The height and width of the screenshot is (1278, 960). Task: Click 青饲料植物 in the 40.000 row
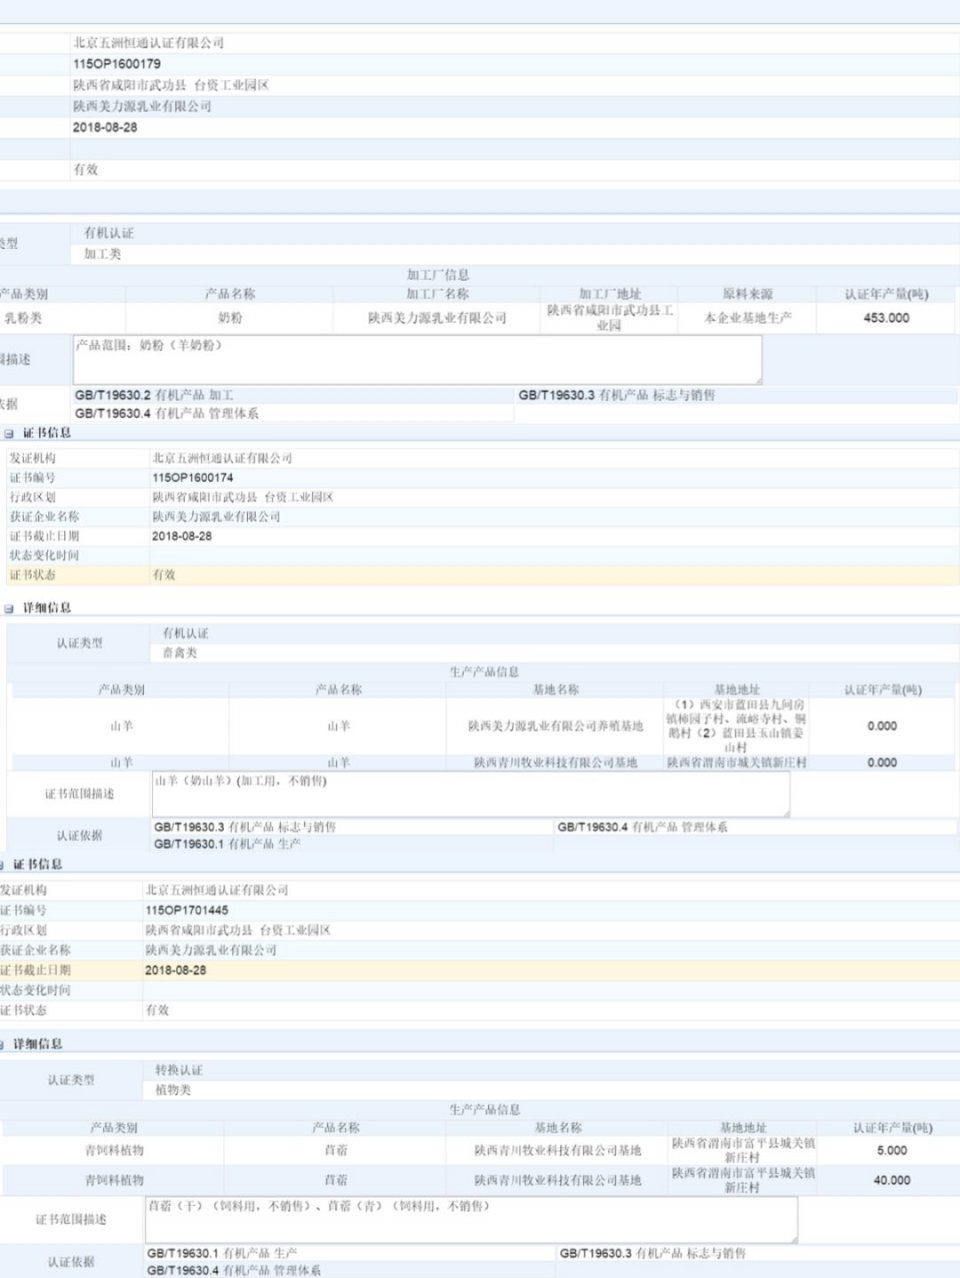114,1181
